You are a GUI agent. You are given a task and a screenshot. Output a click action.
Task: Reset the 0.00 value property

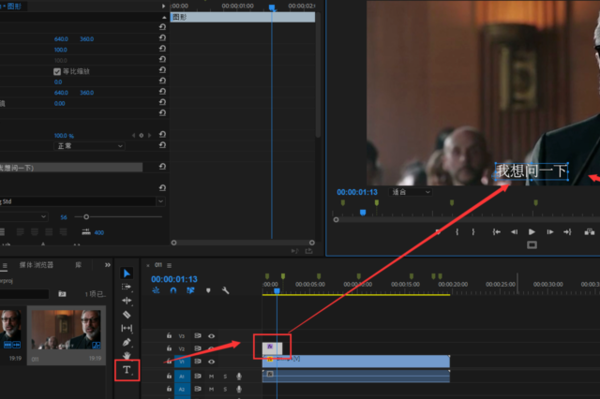click(162, 102)
